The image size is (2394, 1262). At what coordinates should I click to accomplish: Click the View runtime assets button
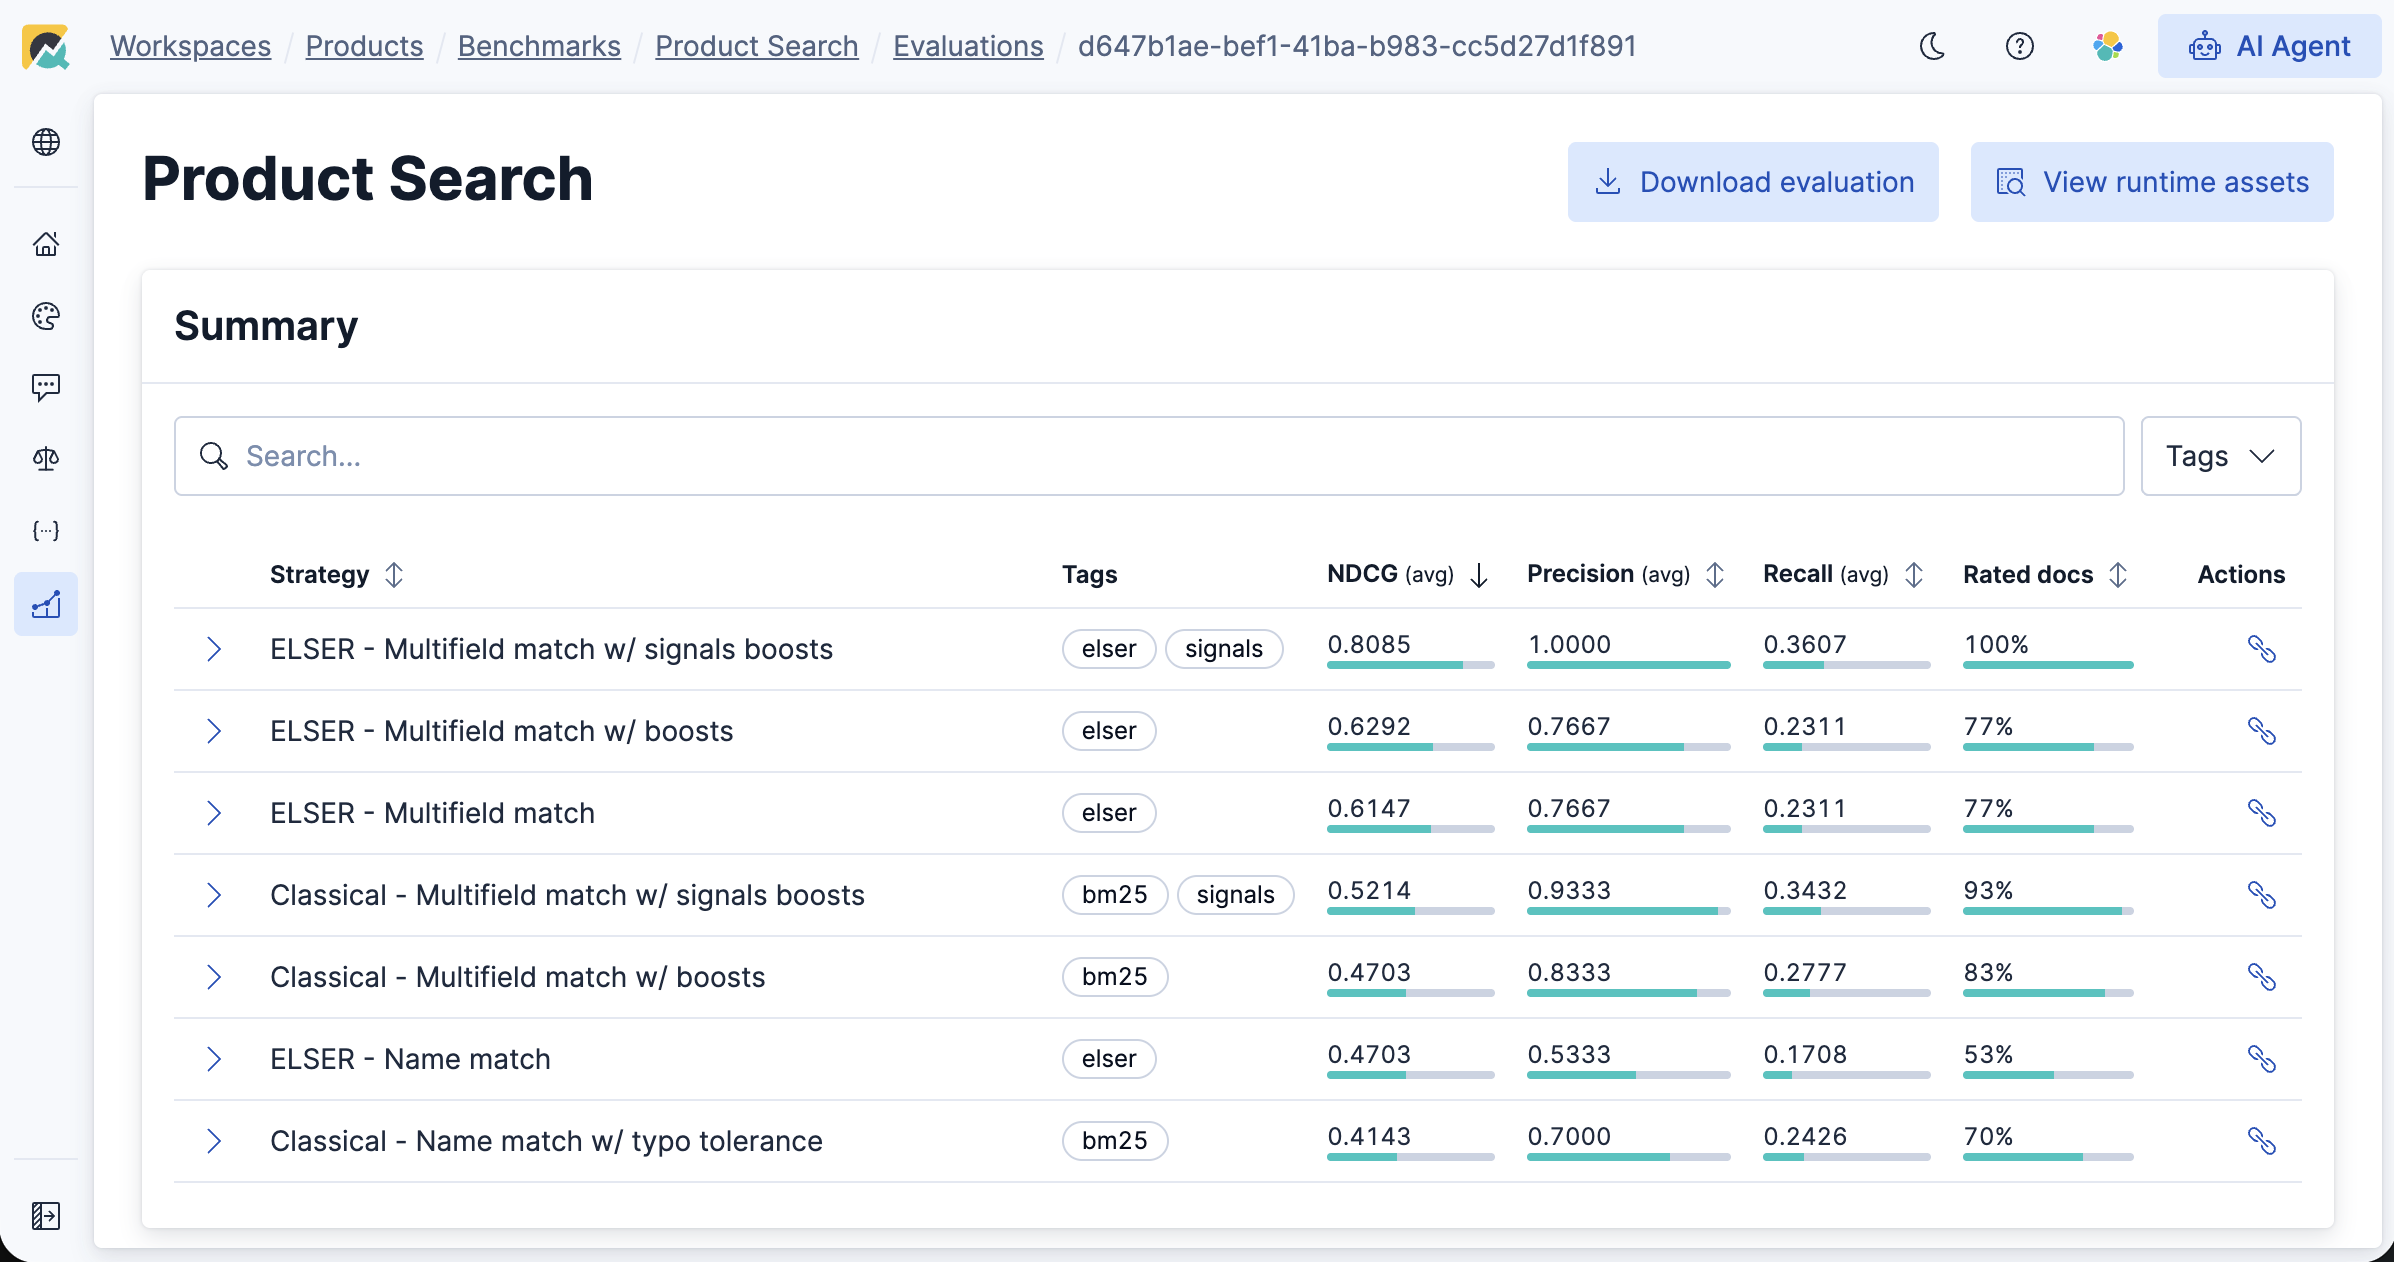tap(2151, 182)
